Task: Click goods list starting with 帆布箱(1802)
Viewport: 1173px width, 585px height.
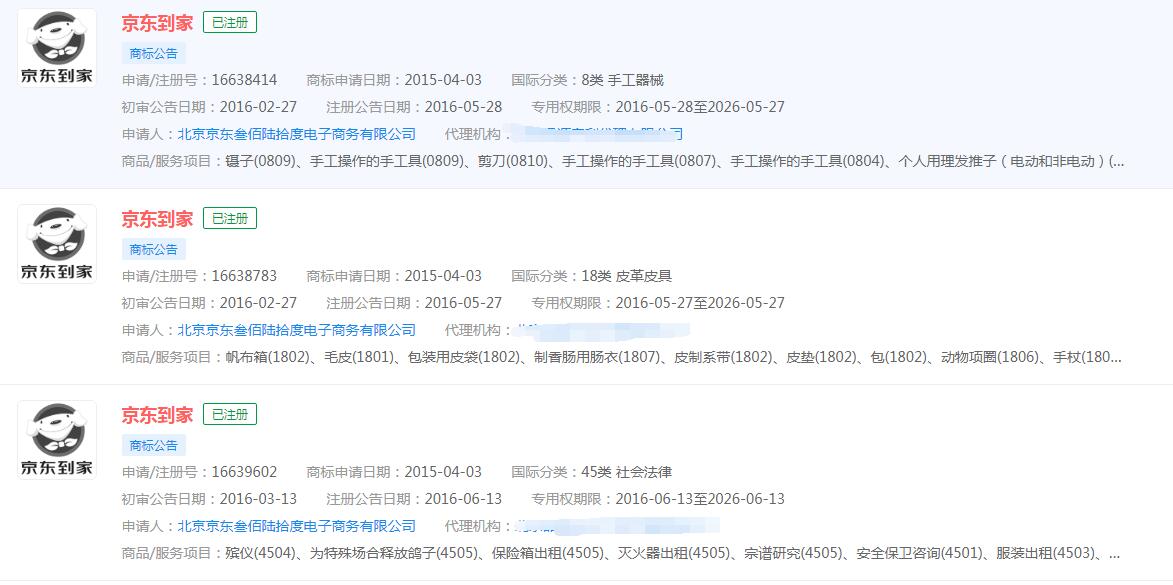Action: (x=673, y=358)
